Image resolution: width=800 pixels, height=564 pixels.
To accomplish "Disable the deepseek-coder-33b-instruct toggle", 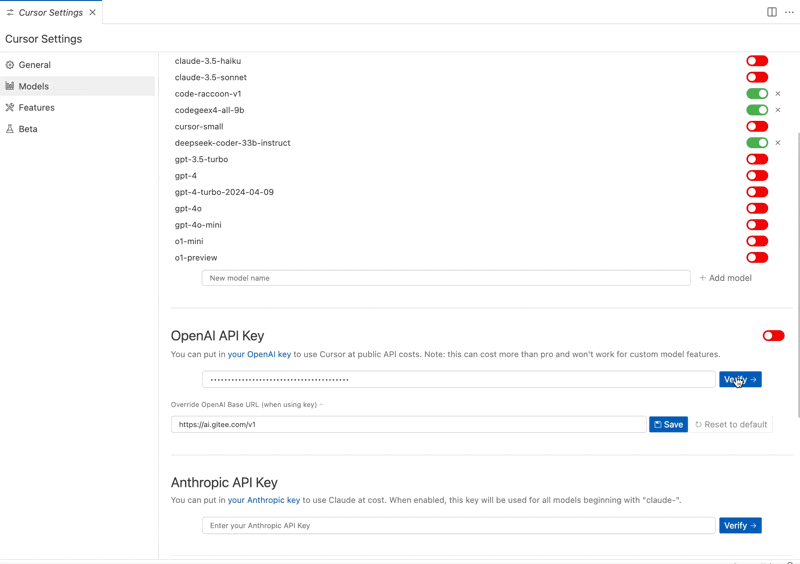I will coord(757,143).
